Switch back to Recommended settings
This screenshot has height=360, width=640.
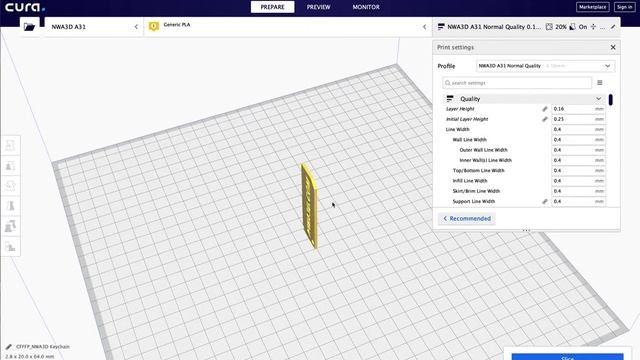[x=467, y=218]
